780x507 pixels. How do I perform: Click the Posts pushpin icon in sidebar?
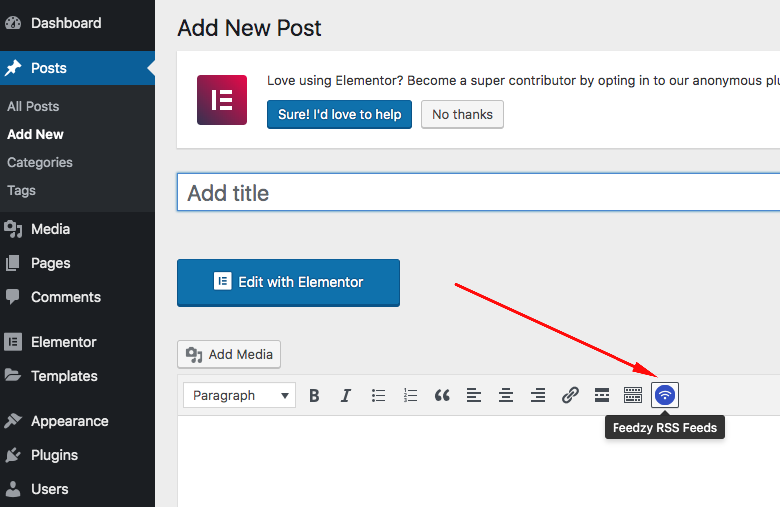(x=13, y=68)
